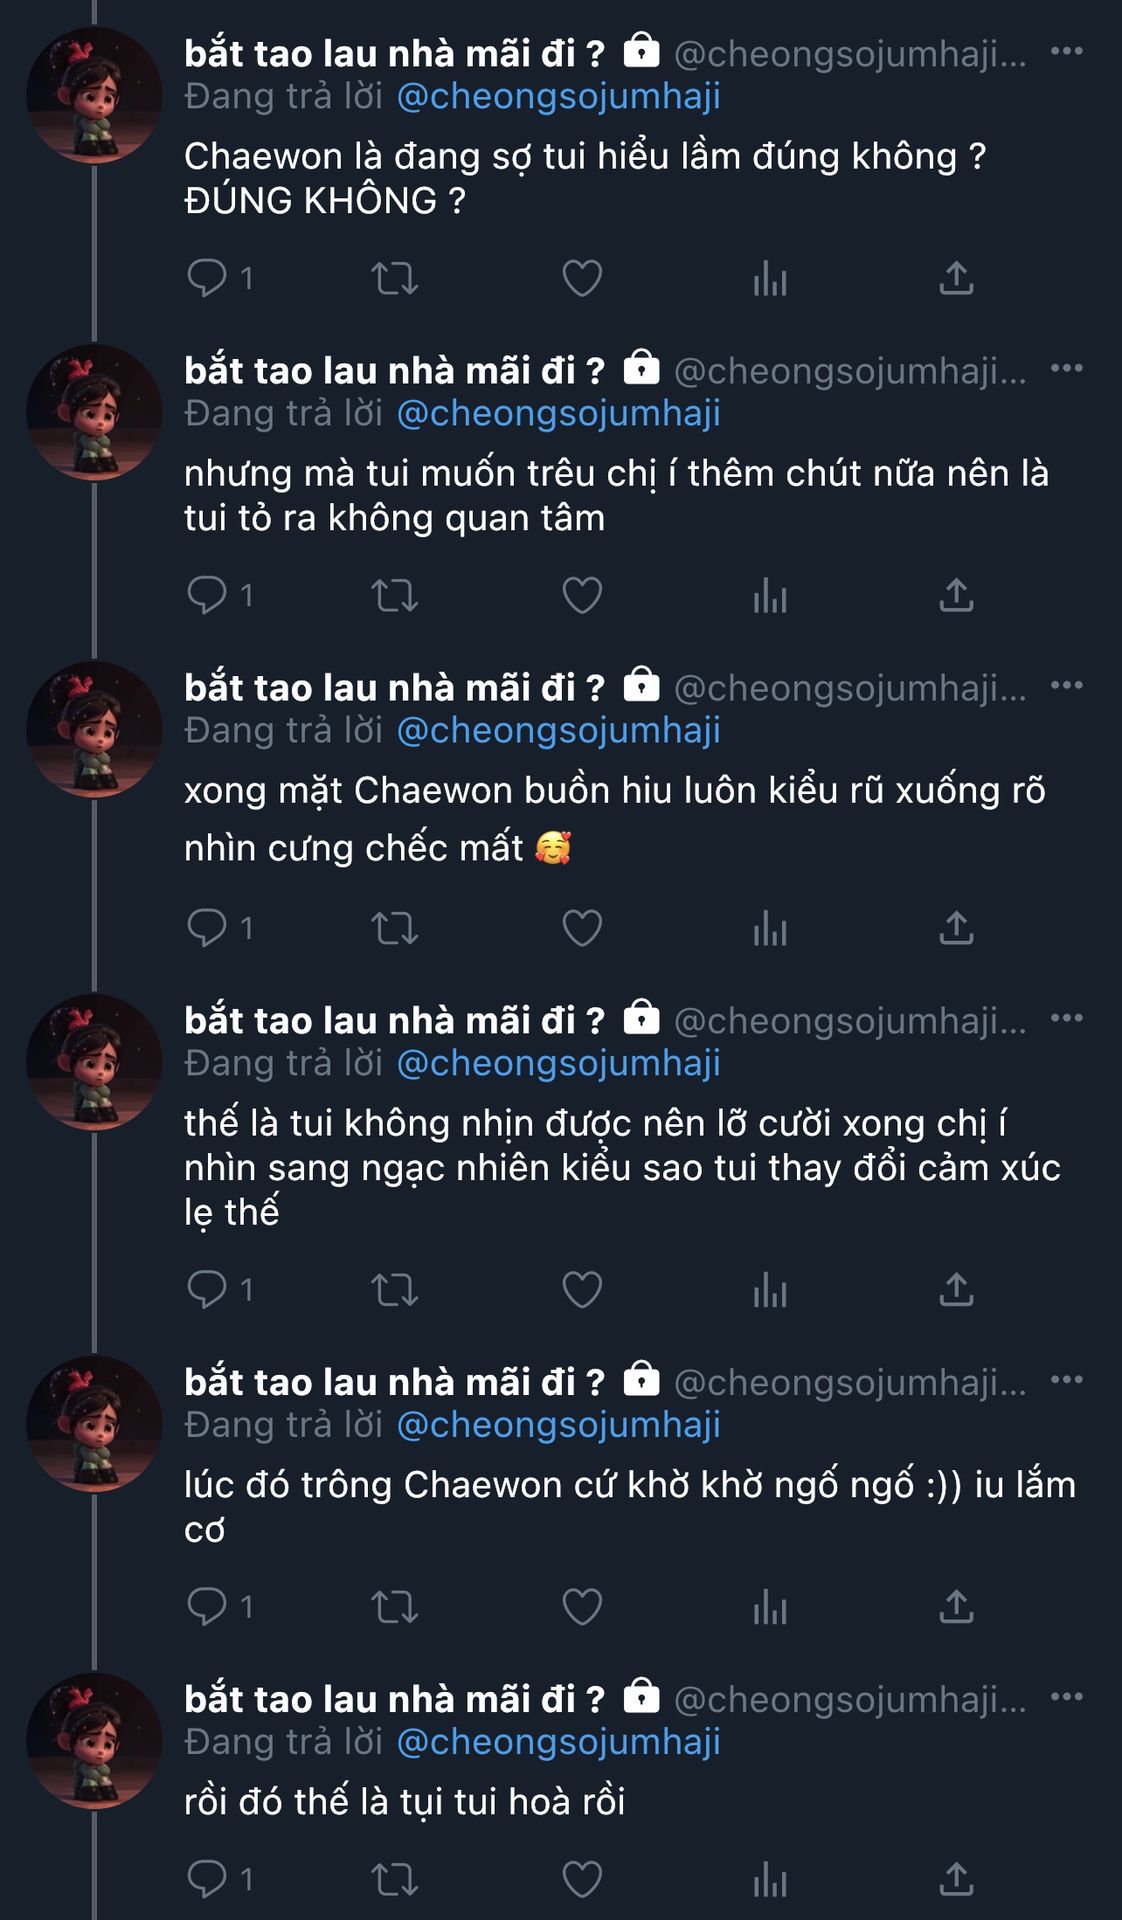Open more options on "Chaewon là đang sợ" tweet
This screenshot has height=1920, width=1122.
click(1066, 51)
